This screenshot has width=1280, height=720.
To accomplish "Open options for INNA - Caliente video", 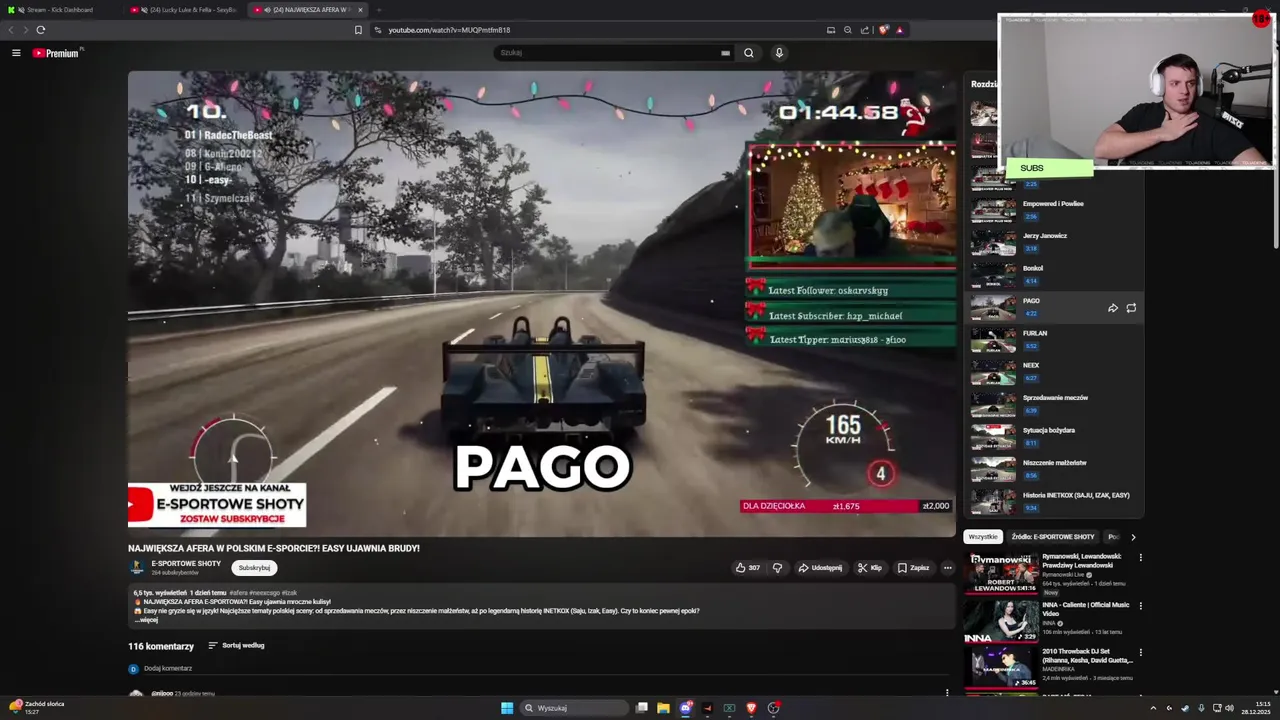I will coord(1140,606).
